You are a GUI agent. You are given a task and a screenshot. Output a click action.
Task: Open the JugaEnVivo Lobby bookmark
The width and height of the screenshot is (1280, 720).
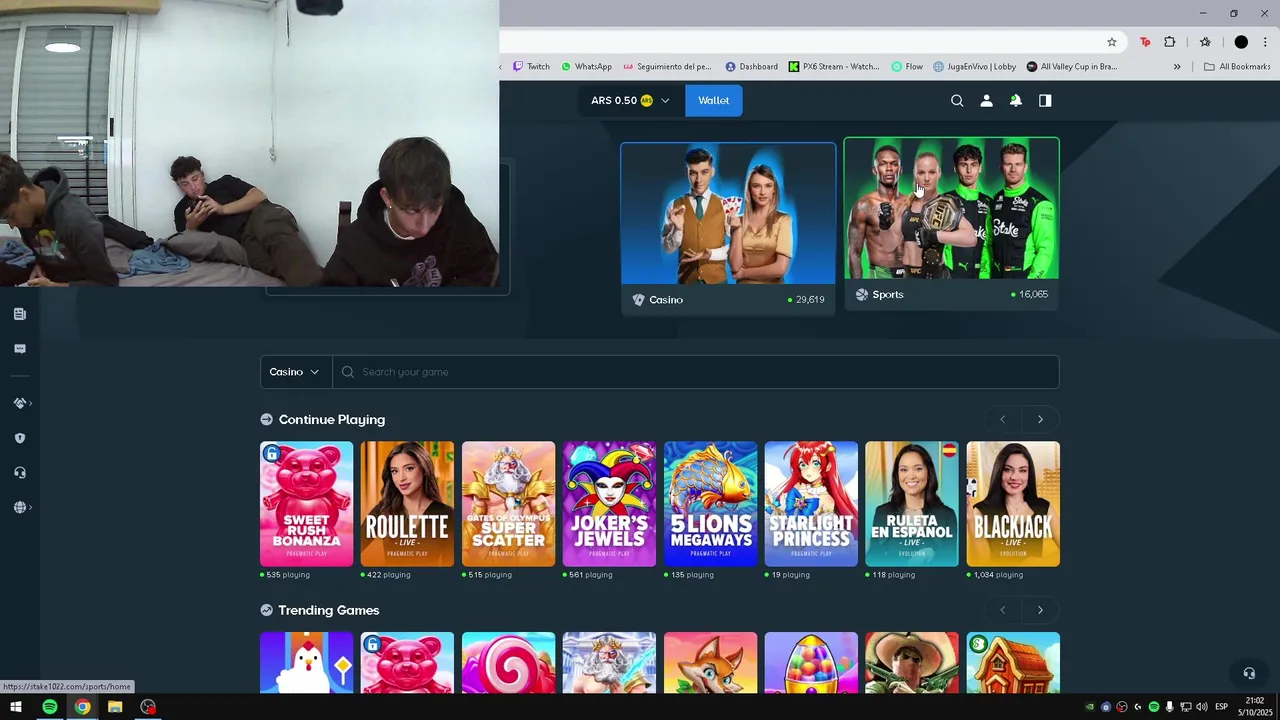coord(974,67)
